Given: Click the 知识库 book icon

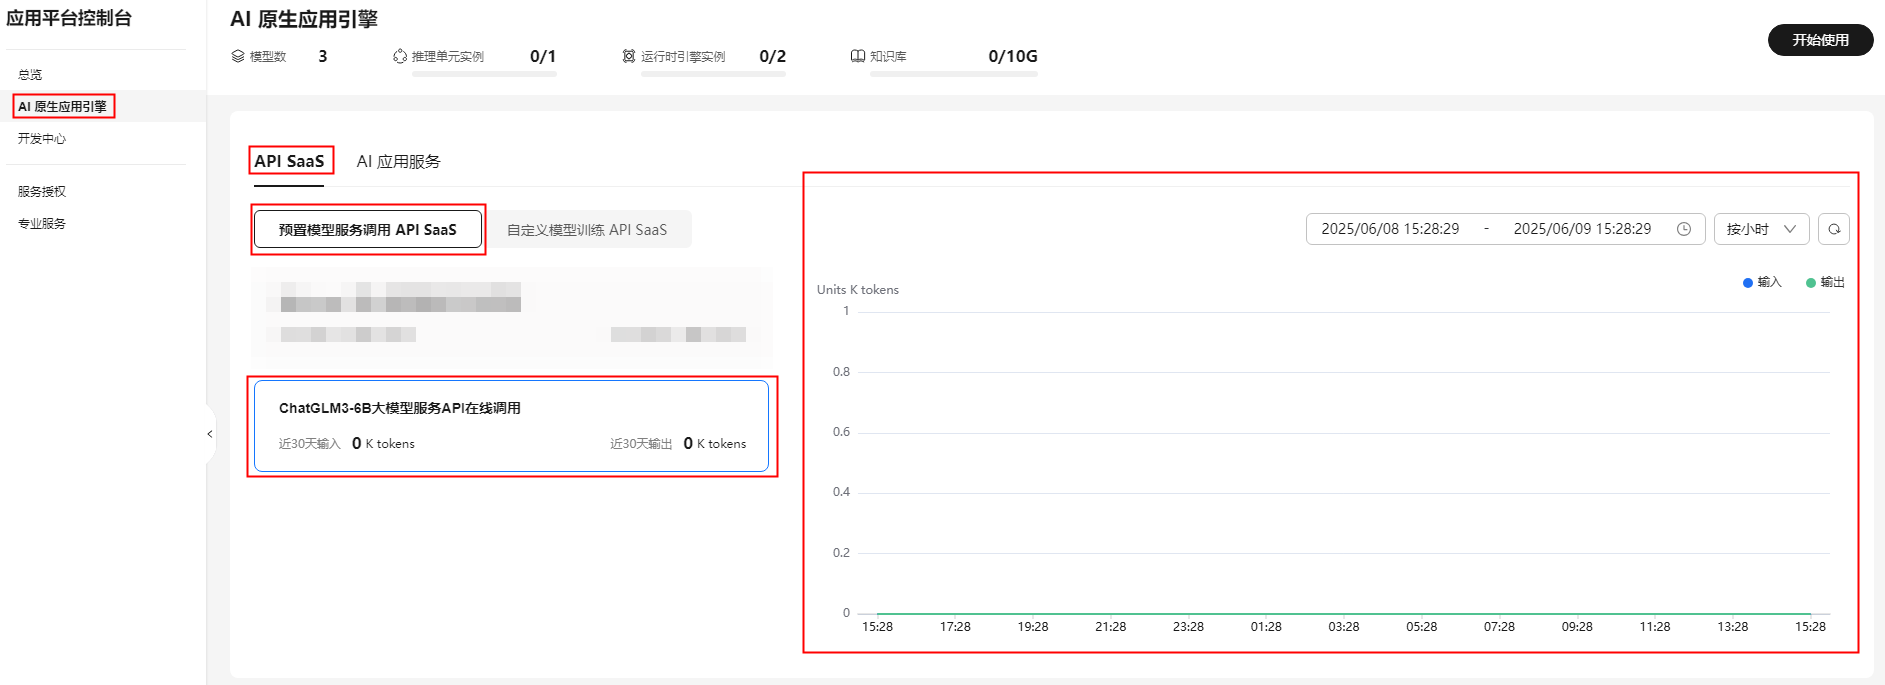Looking at the screenshot, I should [x=858, y=56].
